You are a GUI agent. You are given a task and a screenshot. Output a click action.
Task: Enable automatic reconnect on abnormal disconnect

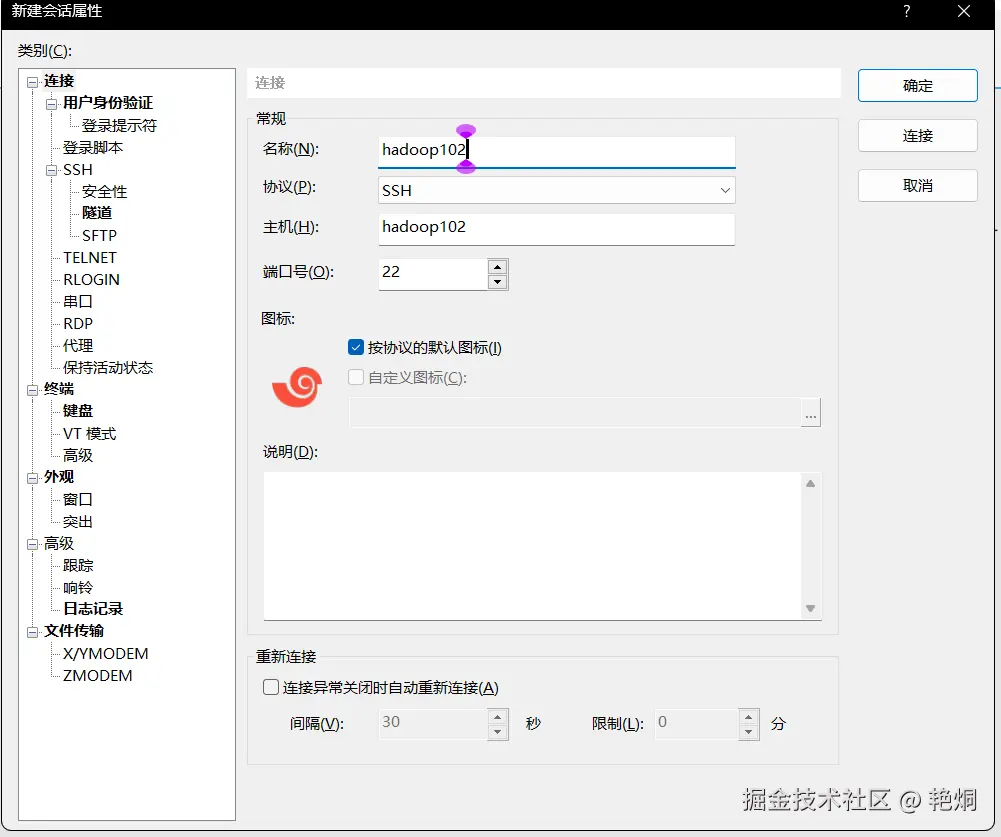click(271, 687)
